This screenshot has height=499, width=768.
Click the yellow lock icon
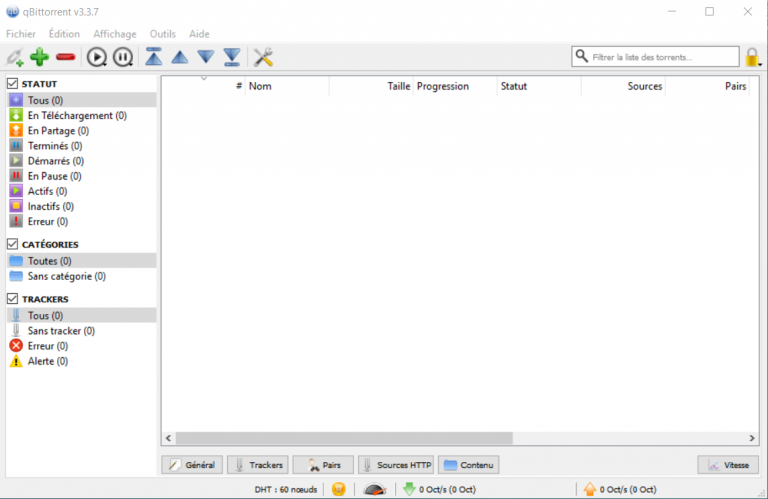[x=753, y=57]
